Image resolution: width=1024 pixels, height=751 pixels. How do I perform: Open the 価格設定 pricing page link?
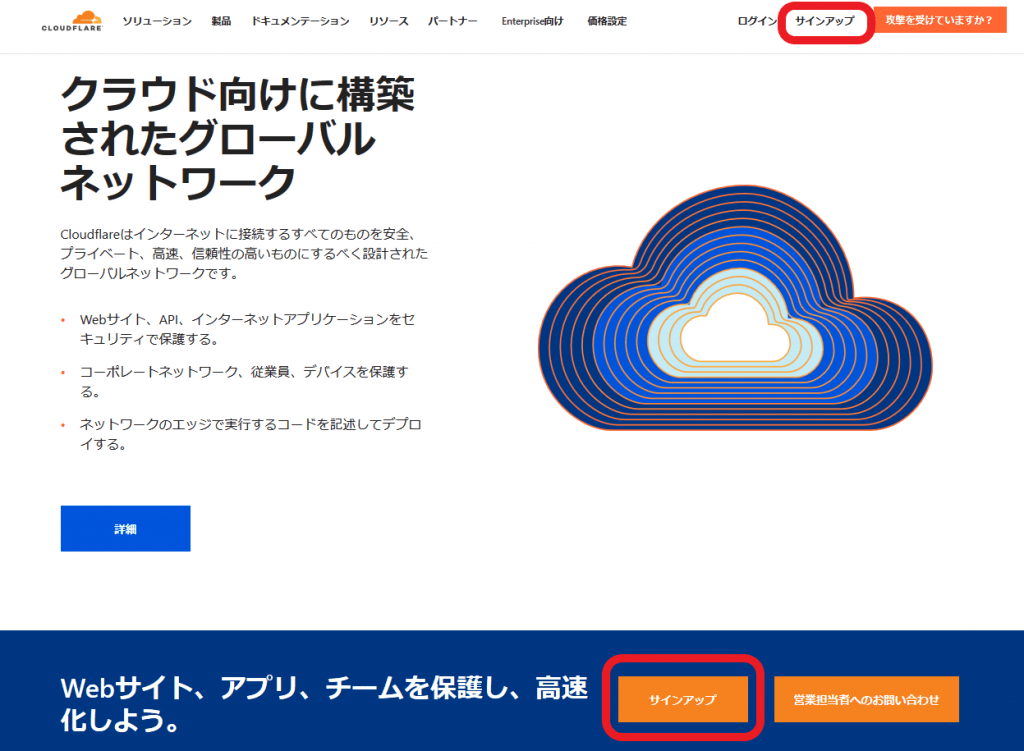point(607,21)
